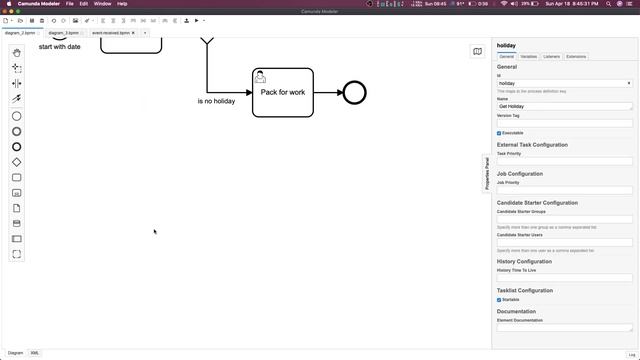Image resolution: width=640 pixels, height=360 pixels.
Task: Select the Pack for work task
Action: click(x=283, y=93)
